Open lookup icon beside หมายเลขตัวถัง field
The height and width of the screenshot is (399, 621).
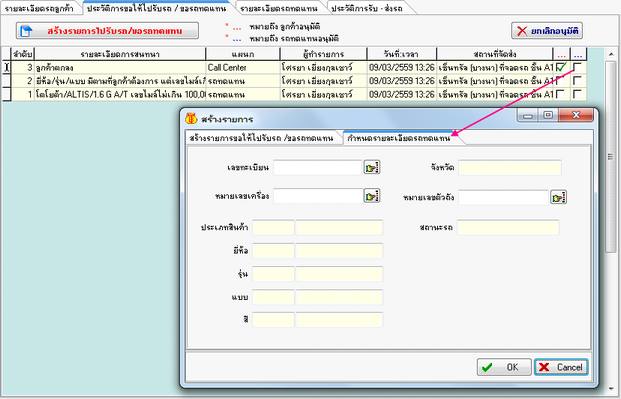click(558, 197)
